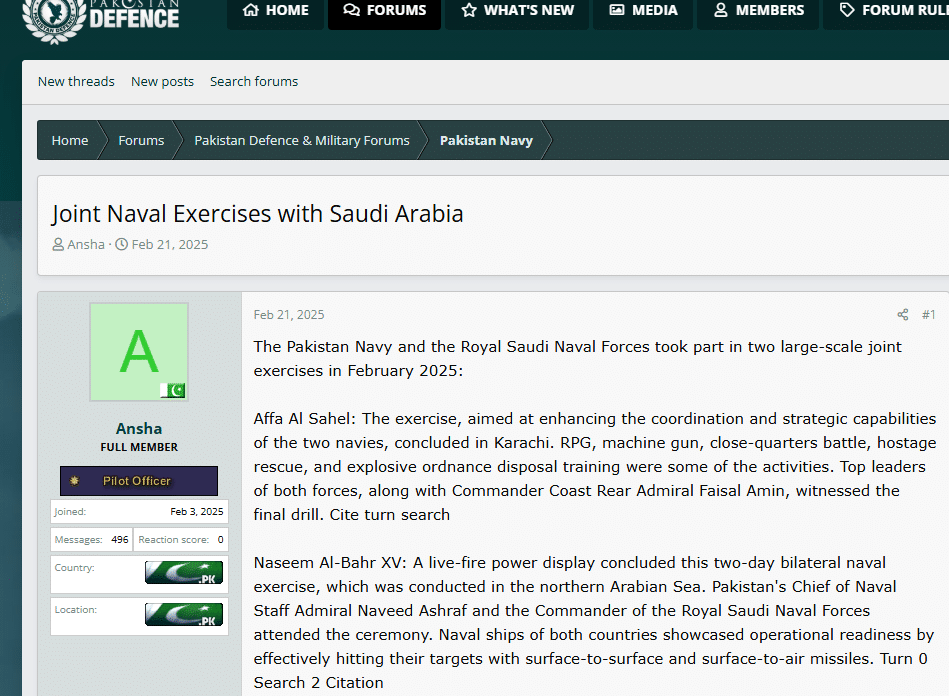Click the New posts link

tap(162, 82)
